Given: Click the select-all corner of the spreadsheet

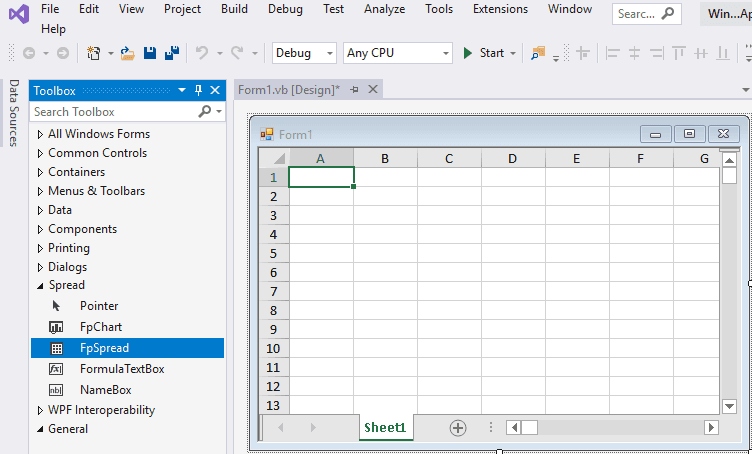Looking at the screenshot, I should click(x=273, y=158).
